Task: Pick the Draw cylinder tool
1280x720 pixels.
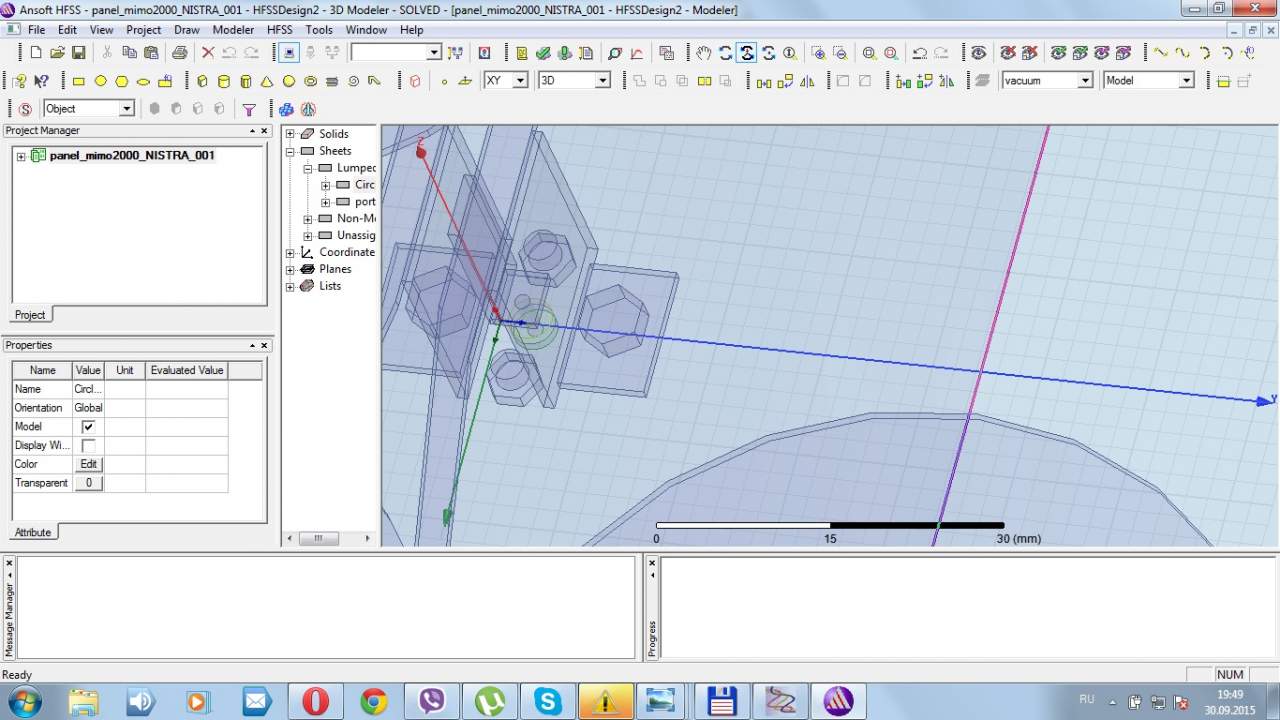Action: 223,81
